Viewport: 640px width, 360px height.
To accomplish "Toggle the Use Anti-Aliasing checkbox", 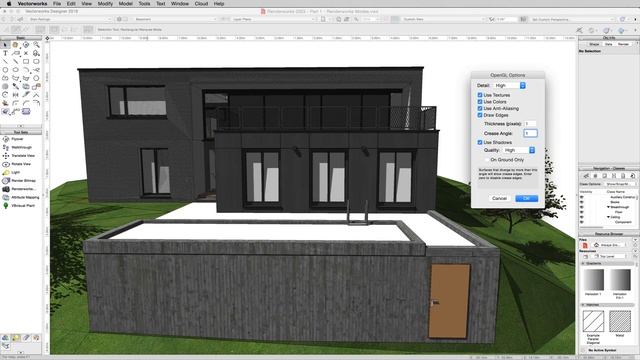I will [480, 108].
